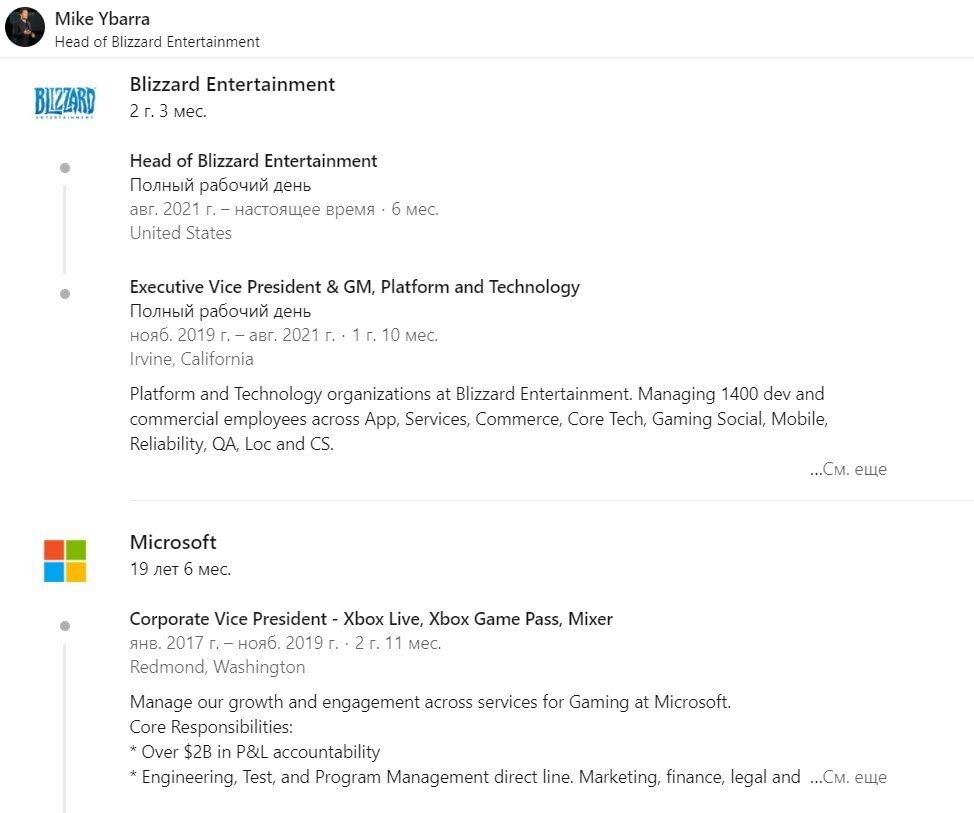Click the Redmond, Washington location
The image size is (974, 813).
217,667
